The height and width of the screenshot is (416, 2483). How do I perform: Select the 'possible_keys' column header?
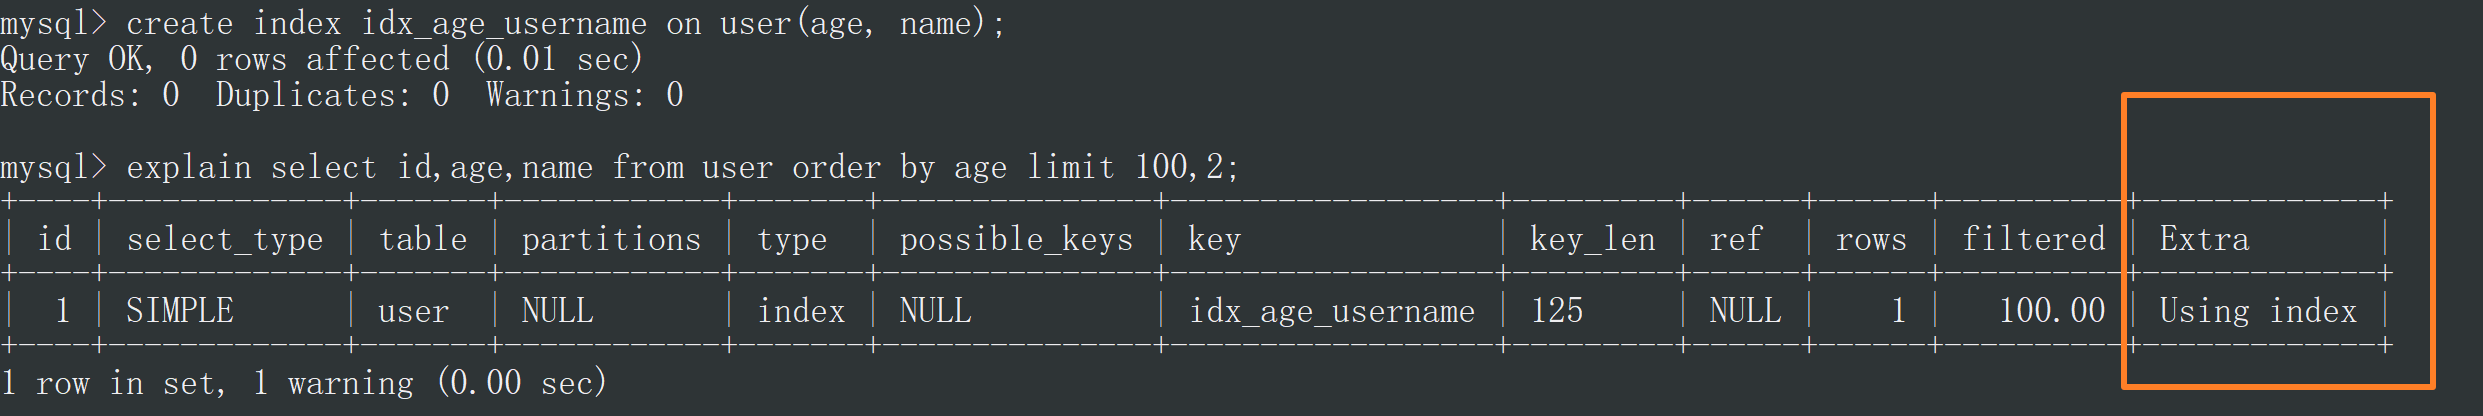coord(1016,239)
